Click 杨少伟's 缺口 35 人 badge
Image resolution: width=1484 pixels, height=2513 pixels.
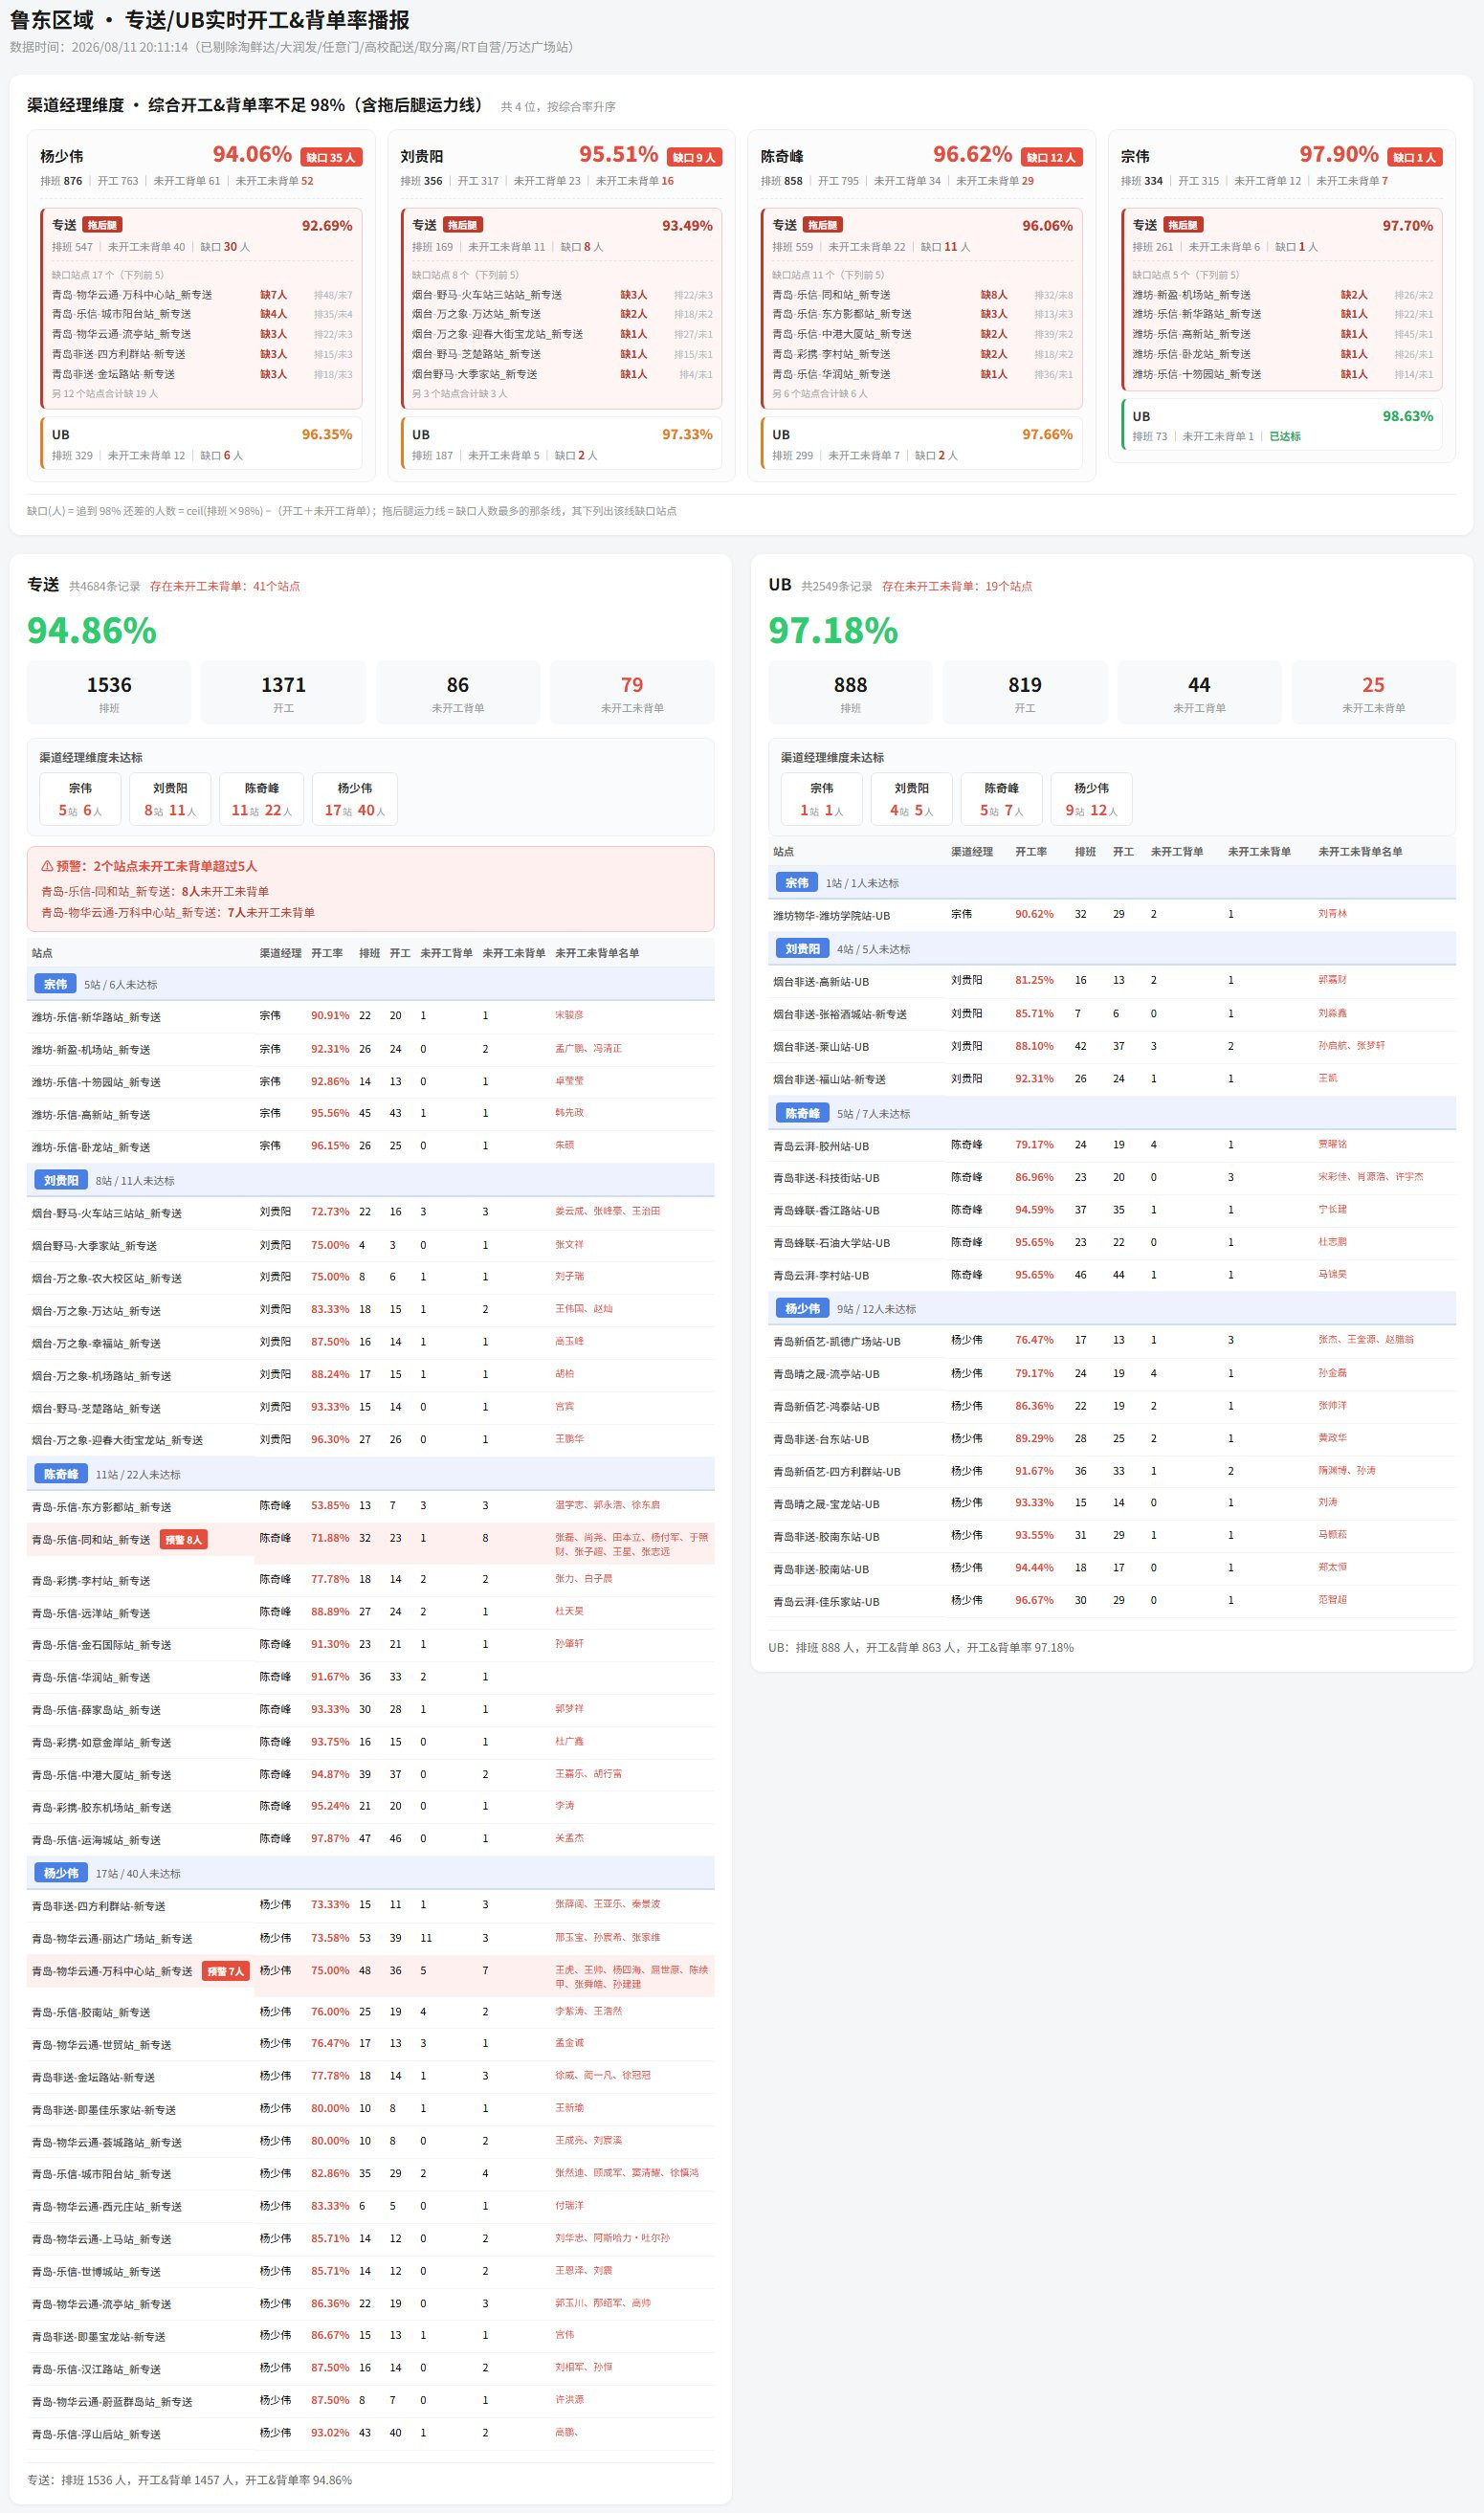(x=331, y=157)
